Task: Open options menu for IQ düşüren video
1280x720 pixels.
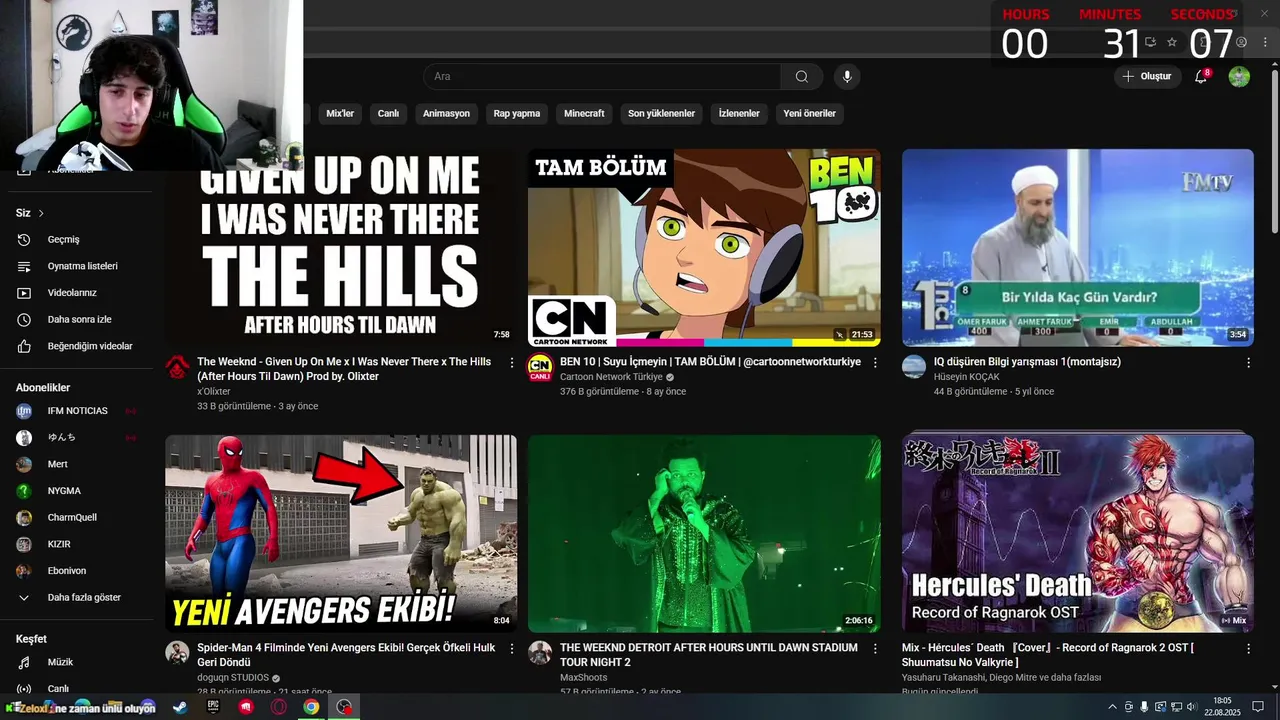Action: [x=1248, y=363]
